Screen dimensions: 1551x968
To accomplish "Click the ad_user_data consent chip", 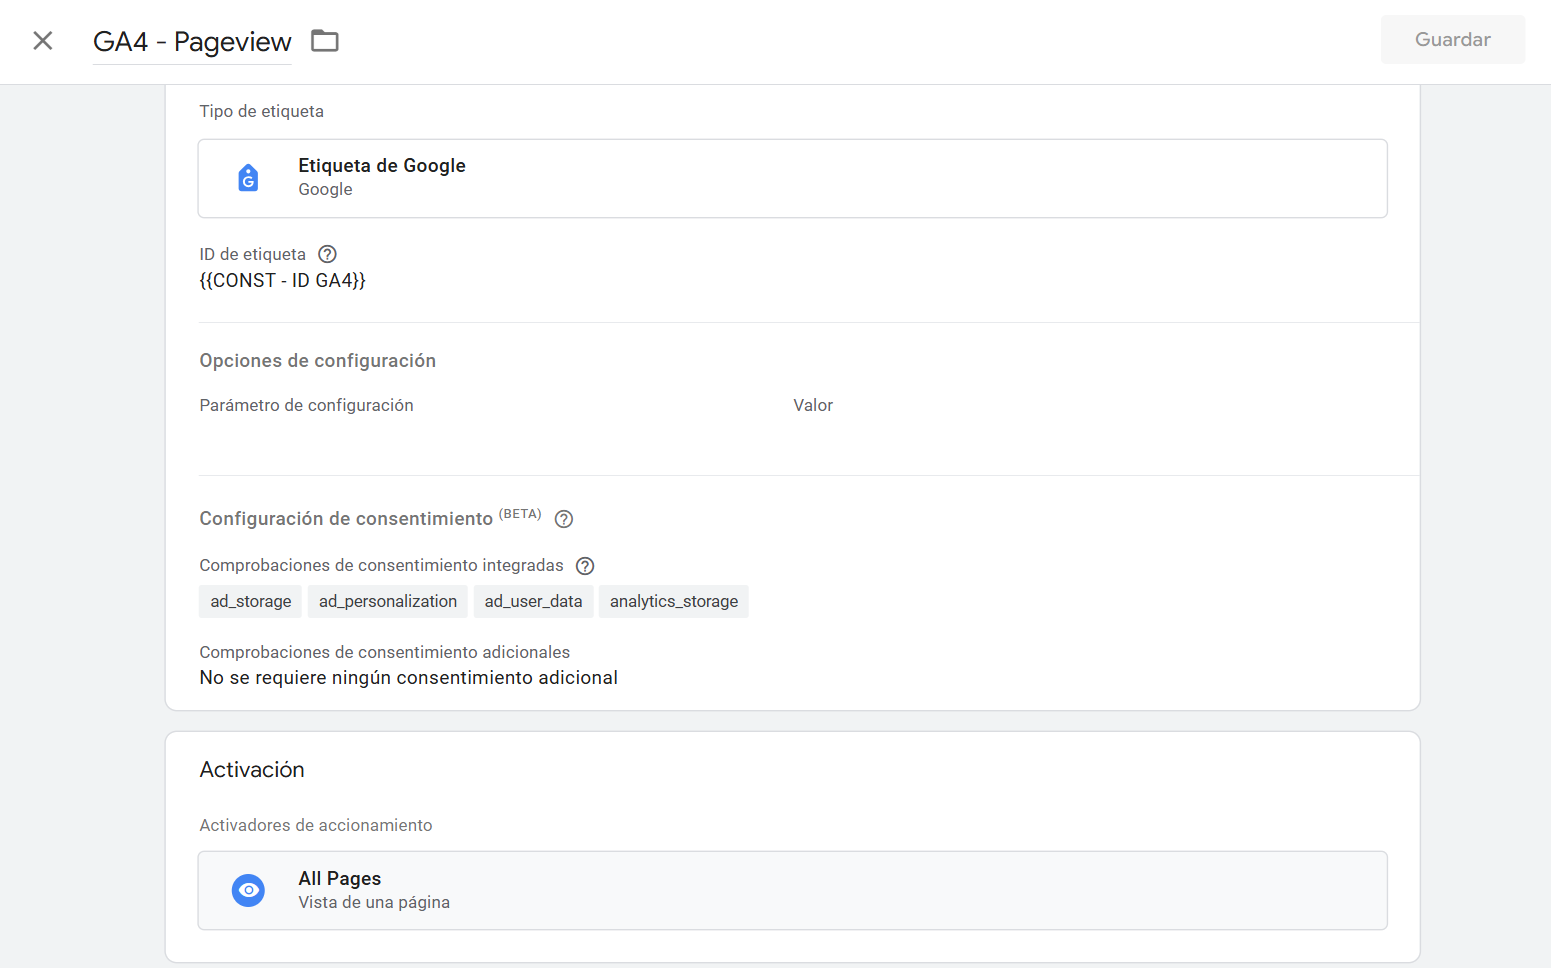I will (533, 602).
